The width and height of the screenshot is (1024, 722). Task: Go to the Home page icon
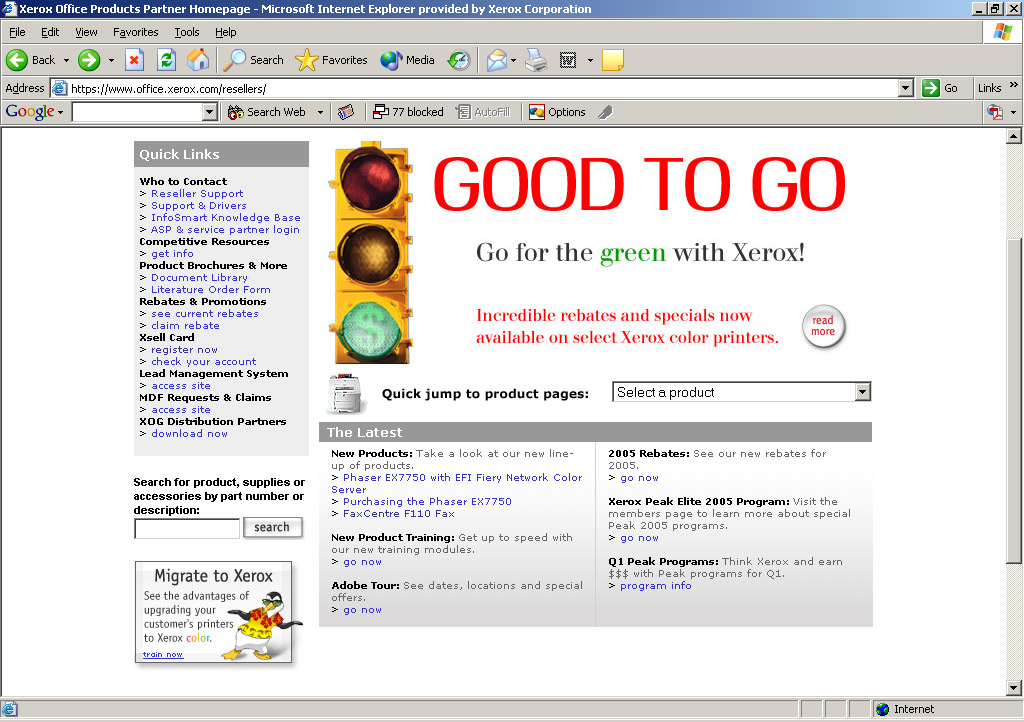pyautogui.click(x=198, y=60)
